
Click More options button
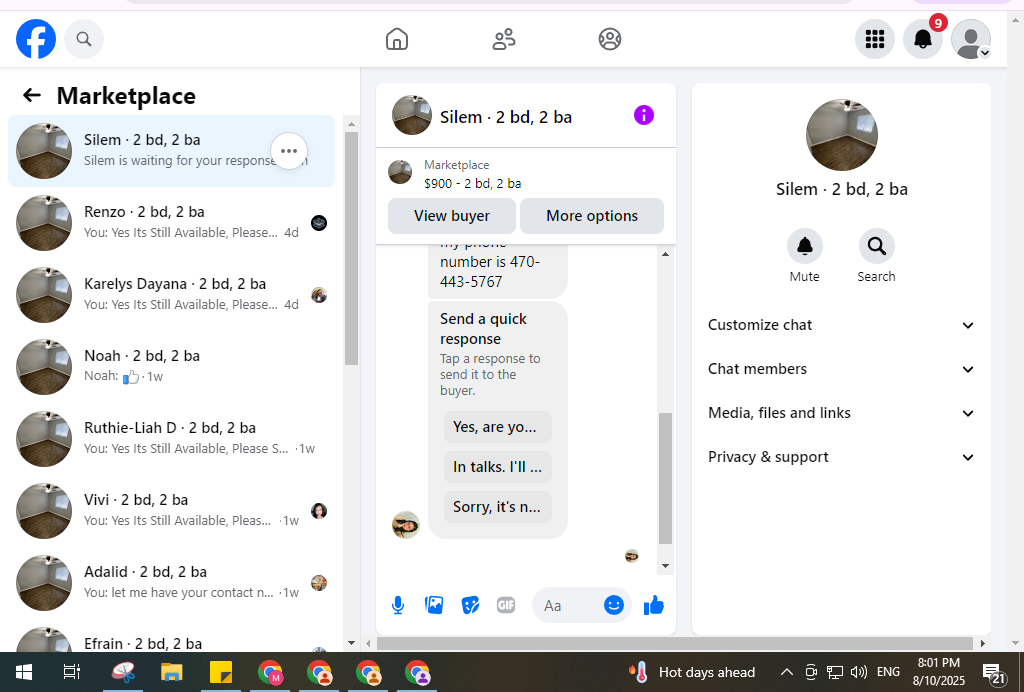[x=592, y=216]
